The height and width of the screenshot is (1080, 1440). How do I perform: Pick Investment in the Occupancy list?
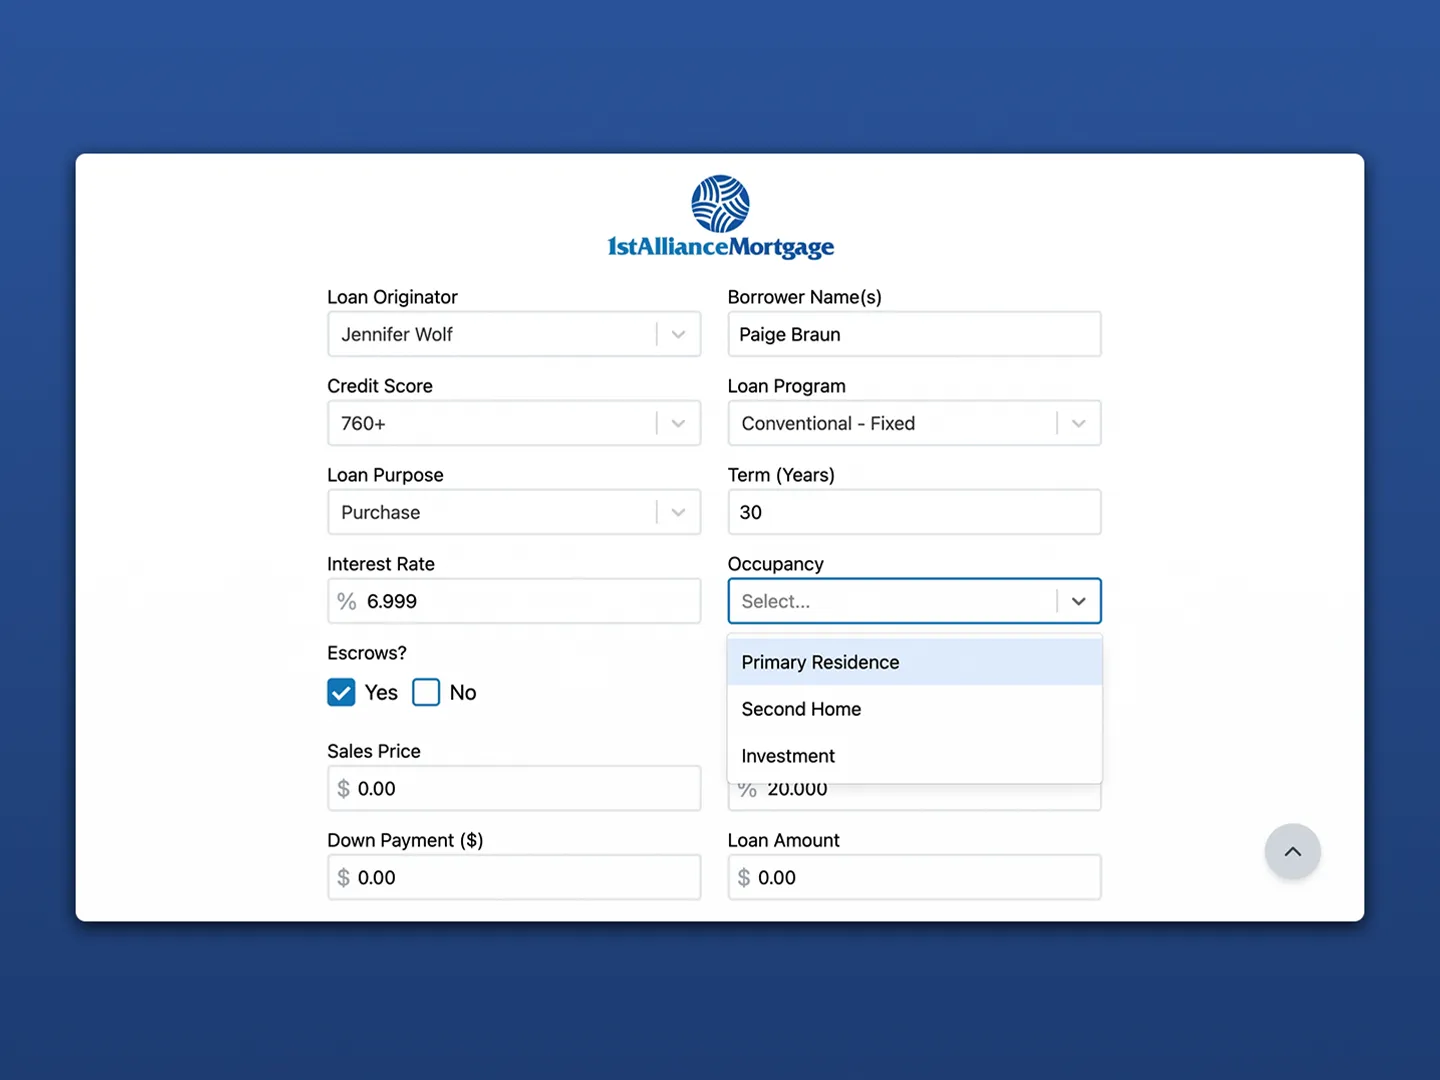coord(914,756)
